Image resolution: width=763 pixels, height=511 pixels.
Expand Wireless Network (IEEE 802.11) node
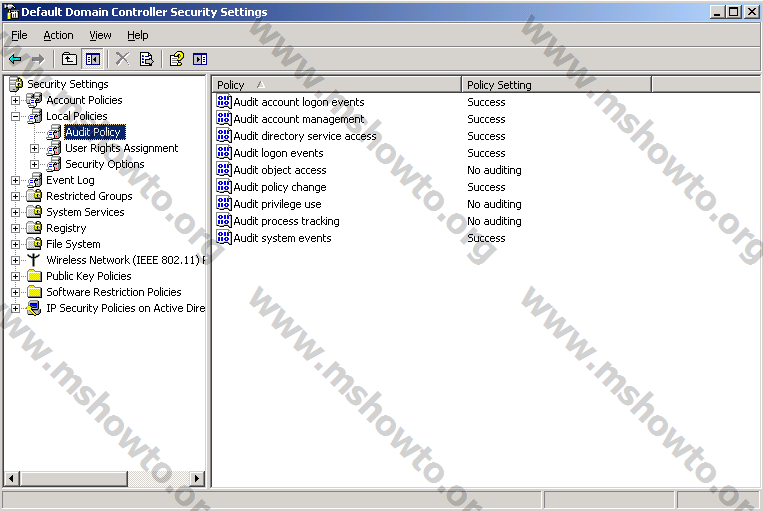point(16,260)
